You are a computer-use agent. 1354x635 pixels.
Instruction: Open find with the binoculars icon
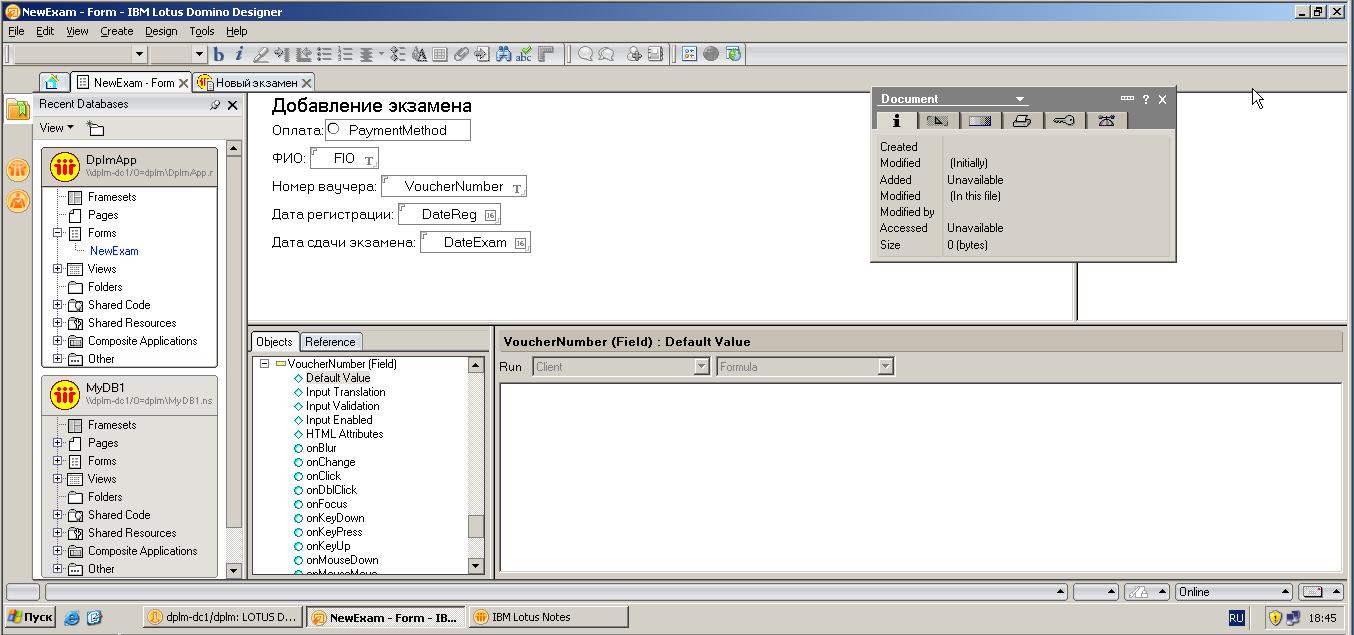[503, 54]
